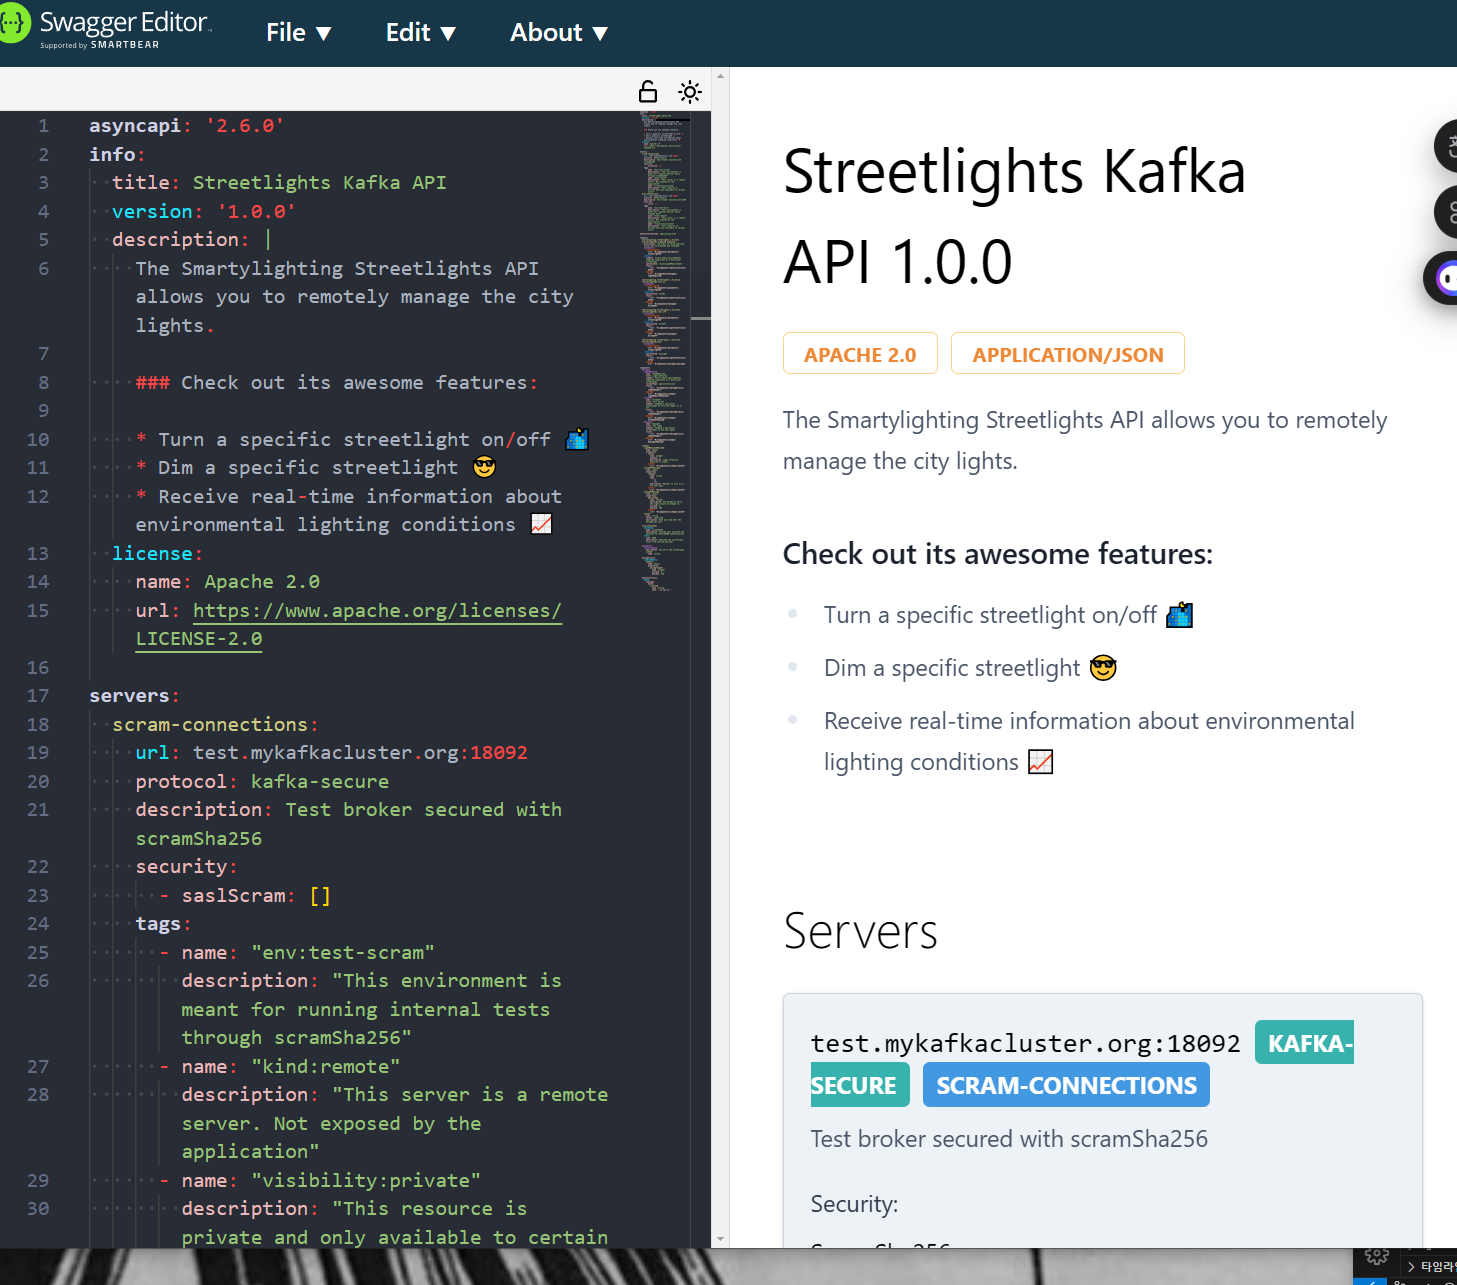Viewport: 1457px width, 1285px height.
Task: Open the File menu
Action: (298, 33)
